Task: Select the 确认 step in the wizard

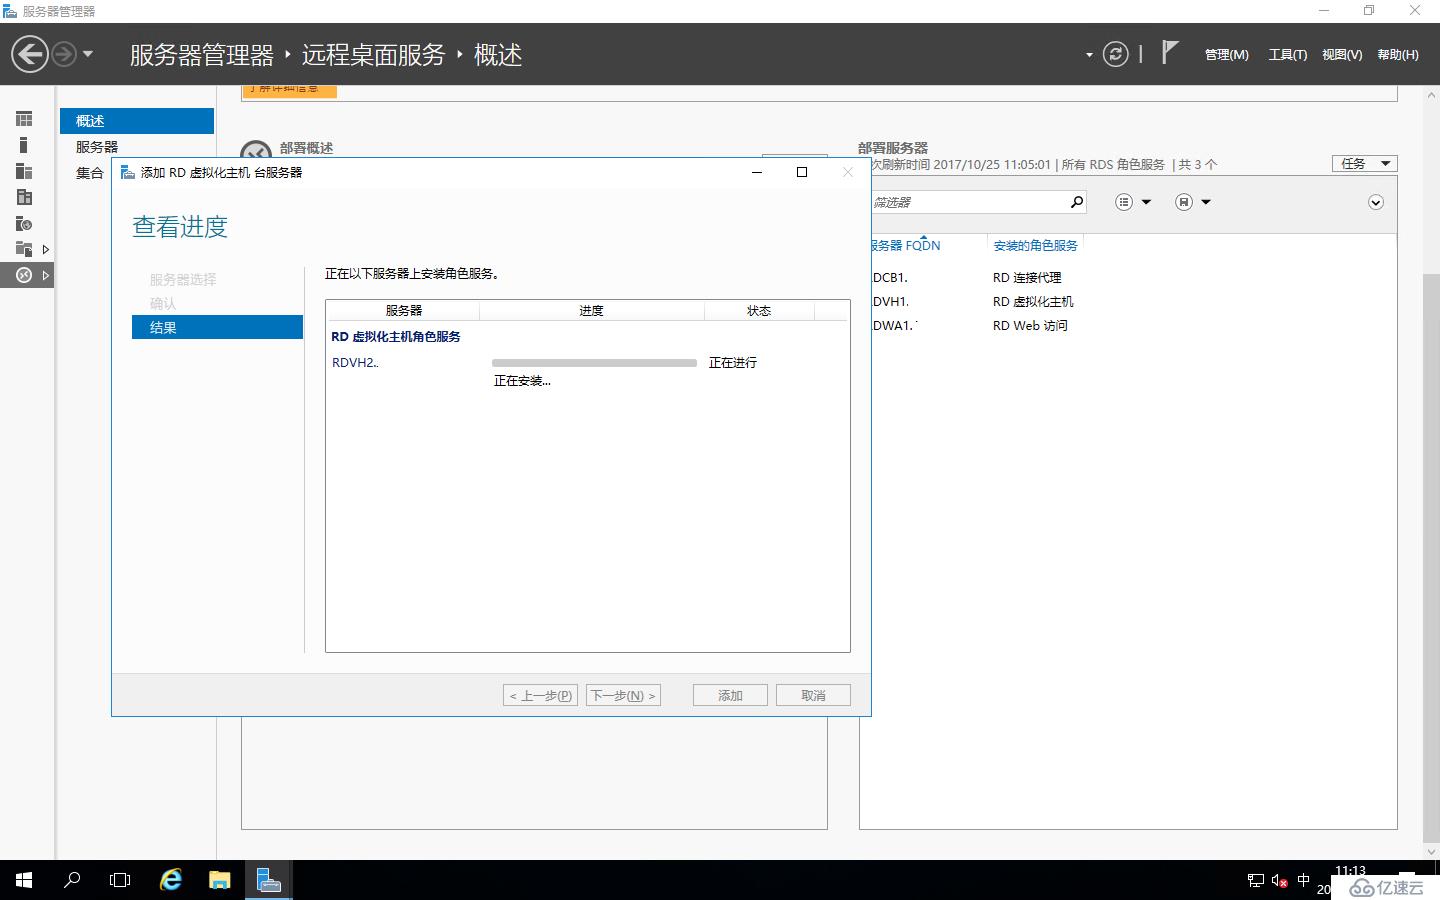Action: coord(163,303)
